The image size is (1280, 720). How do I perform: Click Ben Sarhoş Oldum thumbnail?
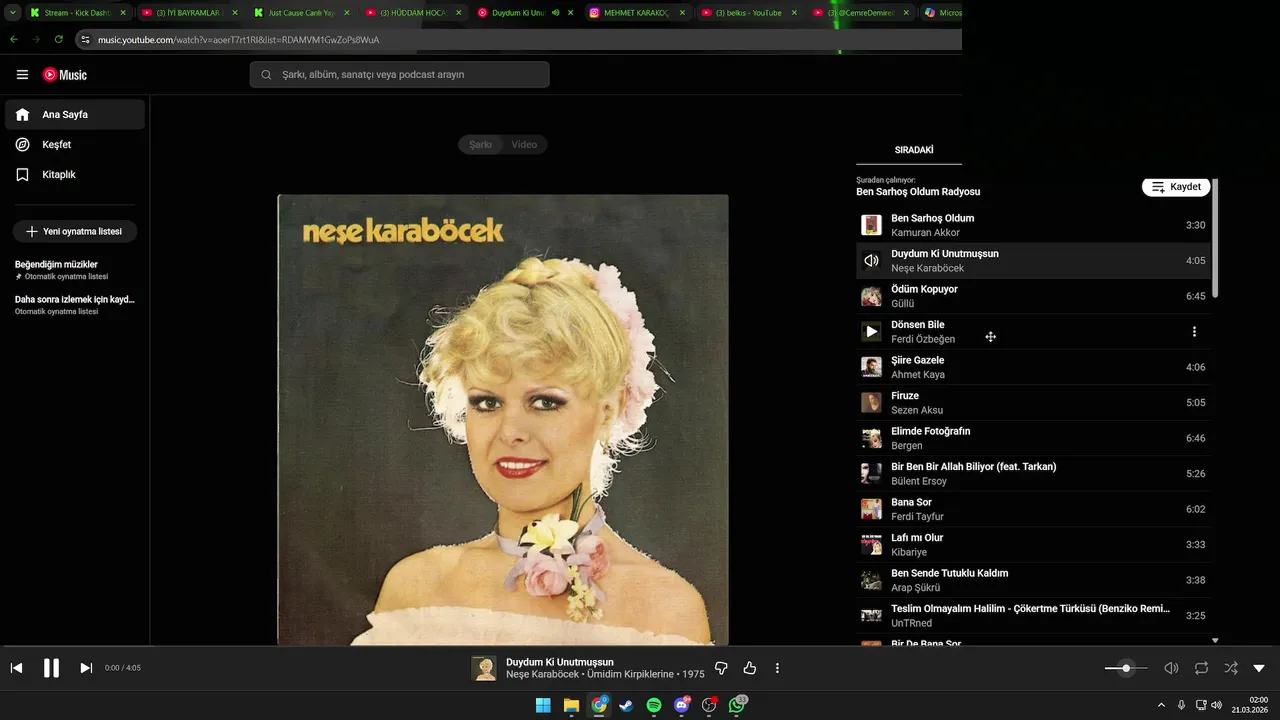[872, 225]
